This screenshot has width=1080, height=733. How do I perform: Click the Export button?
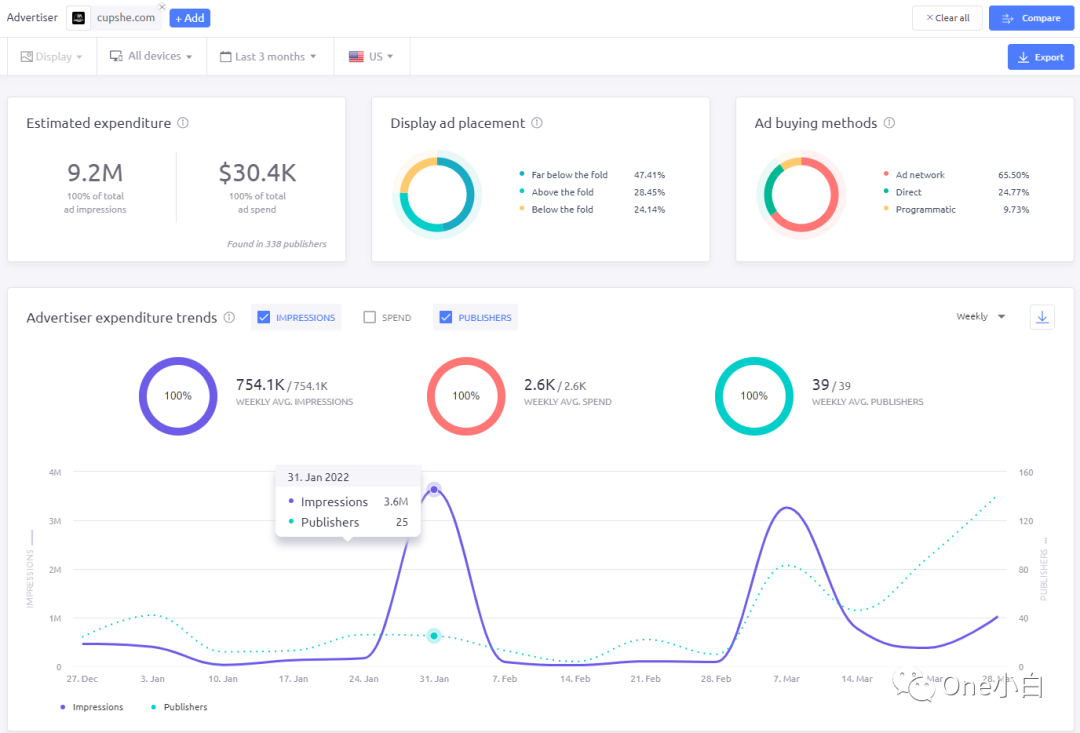(x=1040, y=57)
